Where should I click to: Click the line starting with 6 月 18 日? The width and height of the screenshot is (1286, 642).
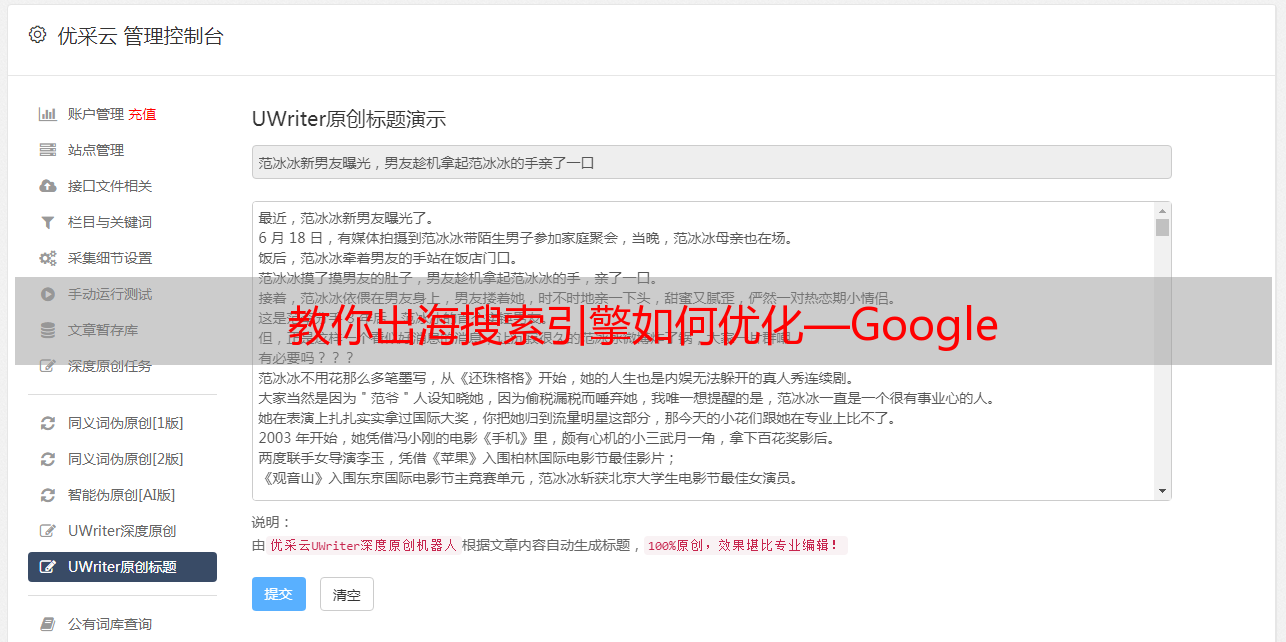(x=526, y=238)
